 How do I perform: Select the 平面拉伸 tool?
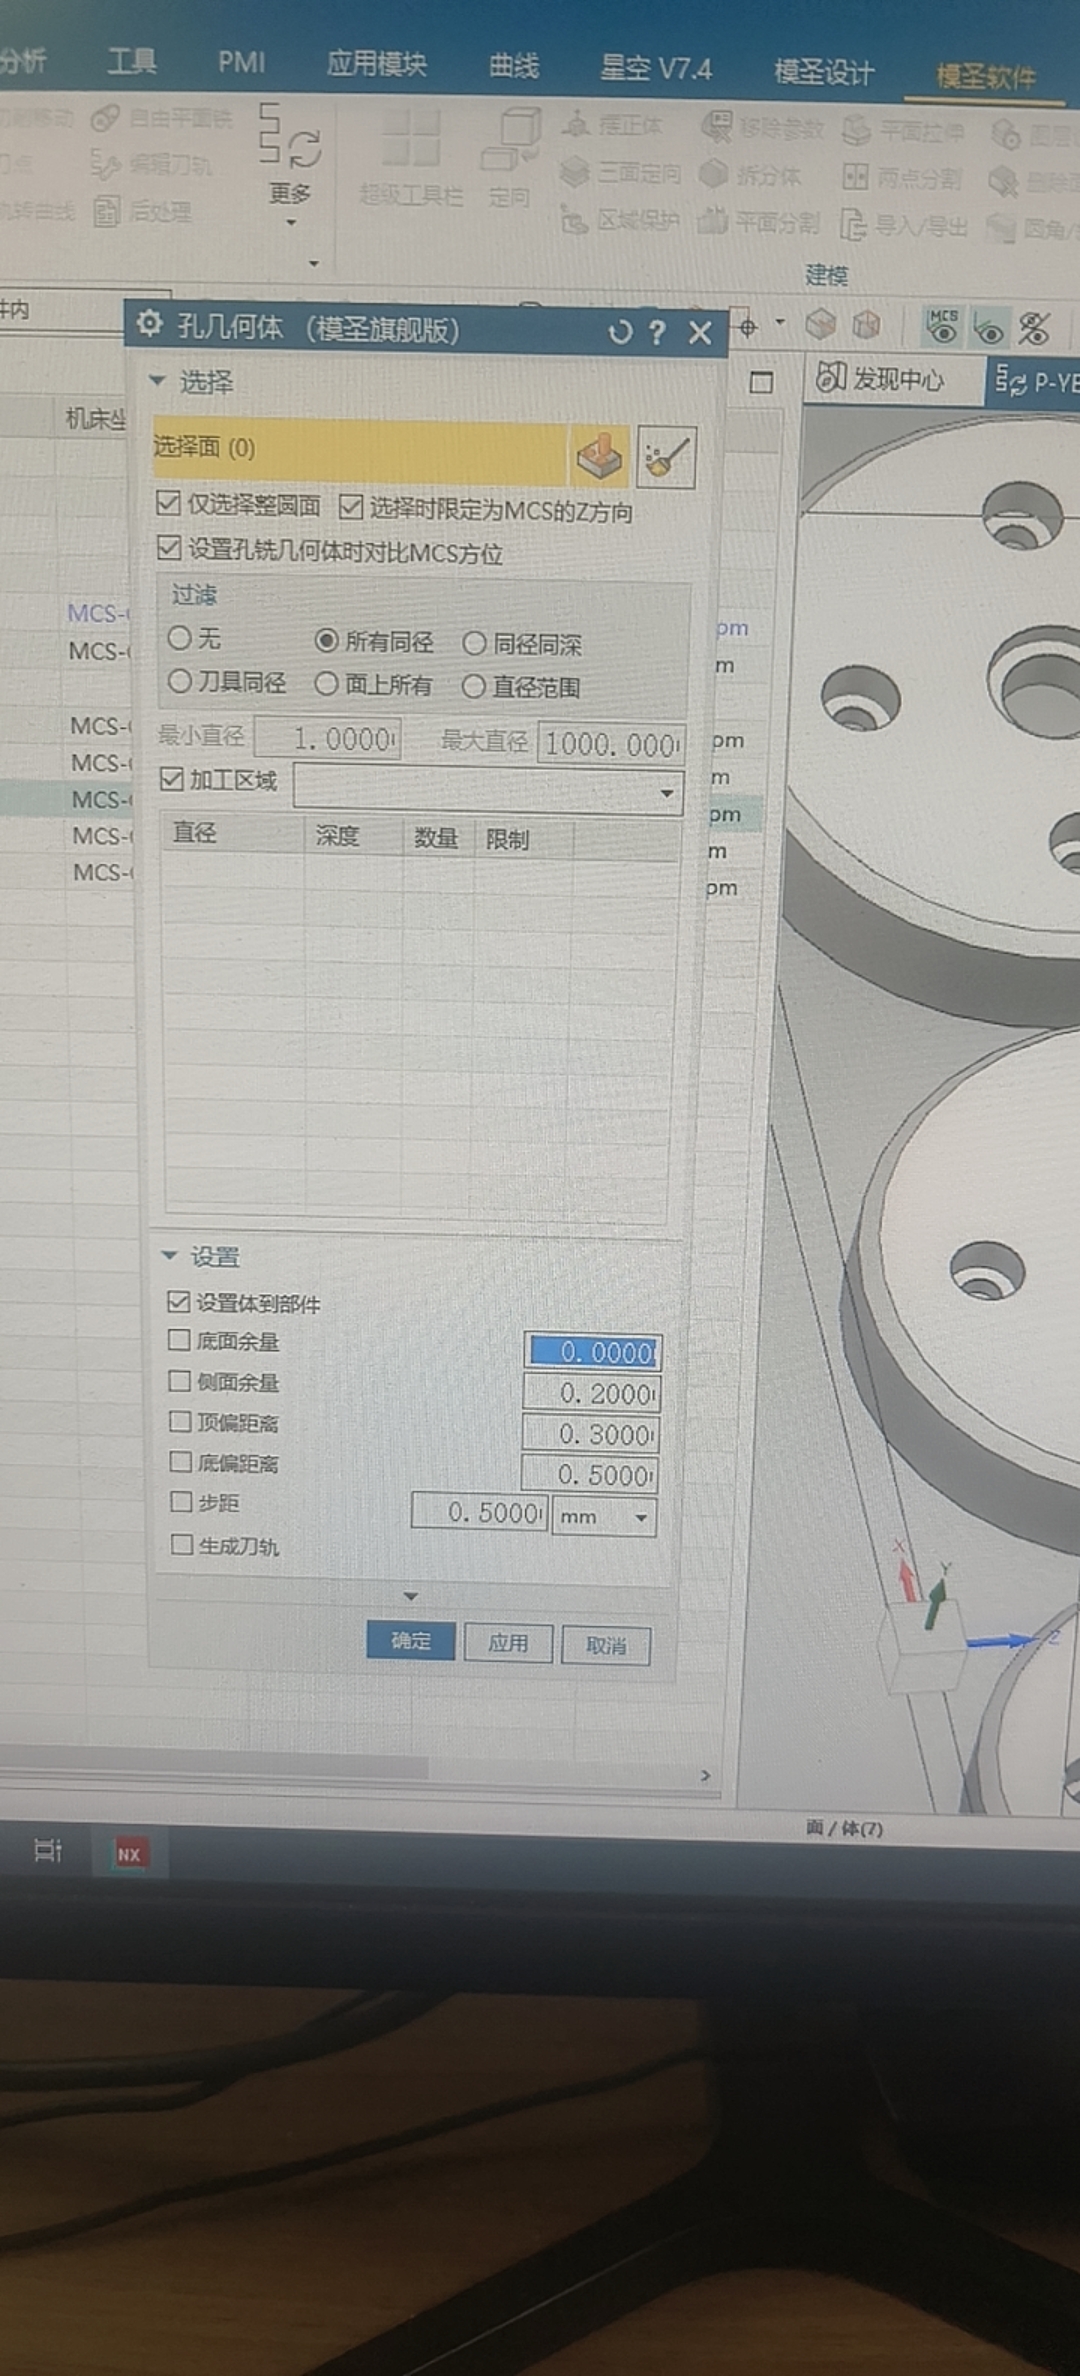click(904, 131)
